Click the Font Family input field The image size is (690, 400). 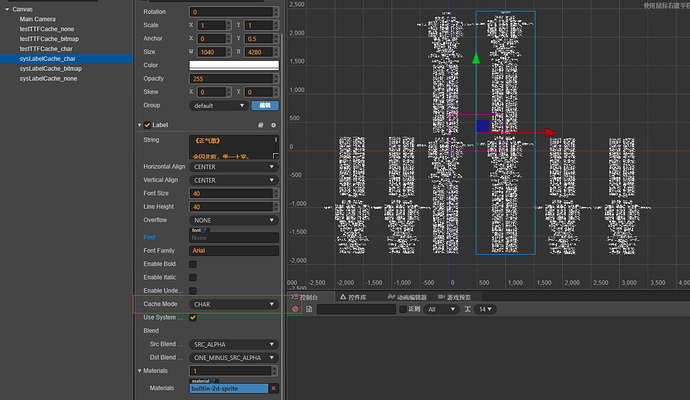tap(233, 251)
